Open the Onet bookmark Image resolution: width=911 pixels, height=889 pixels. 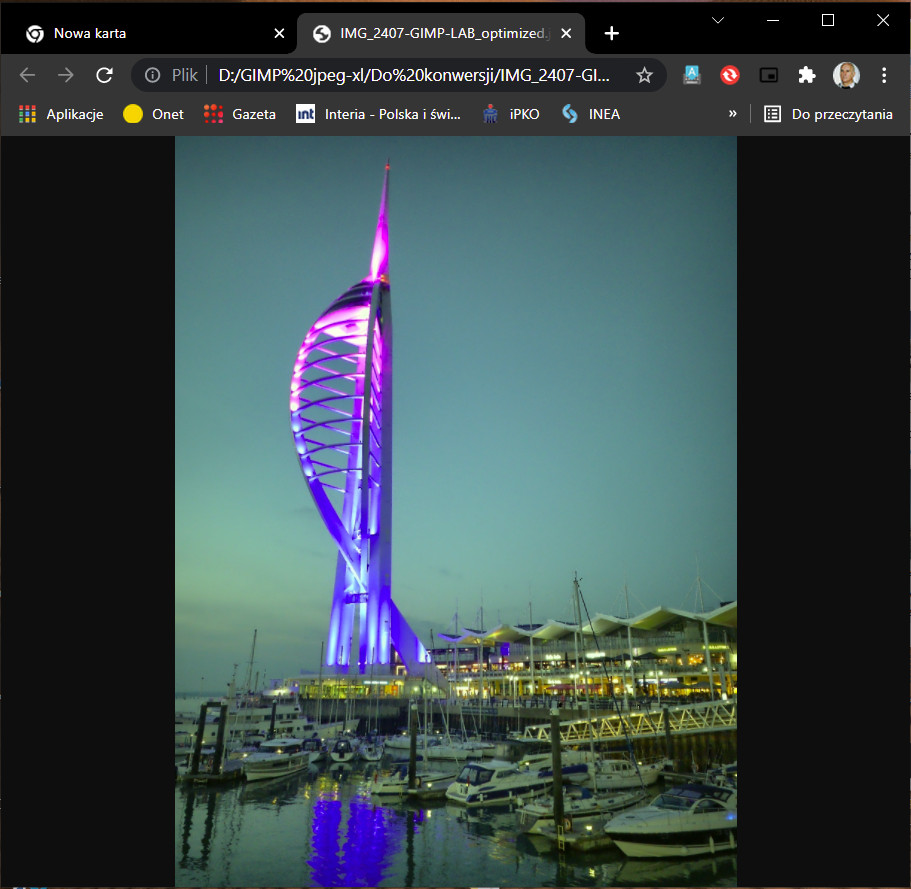pos(154,114)
